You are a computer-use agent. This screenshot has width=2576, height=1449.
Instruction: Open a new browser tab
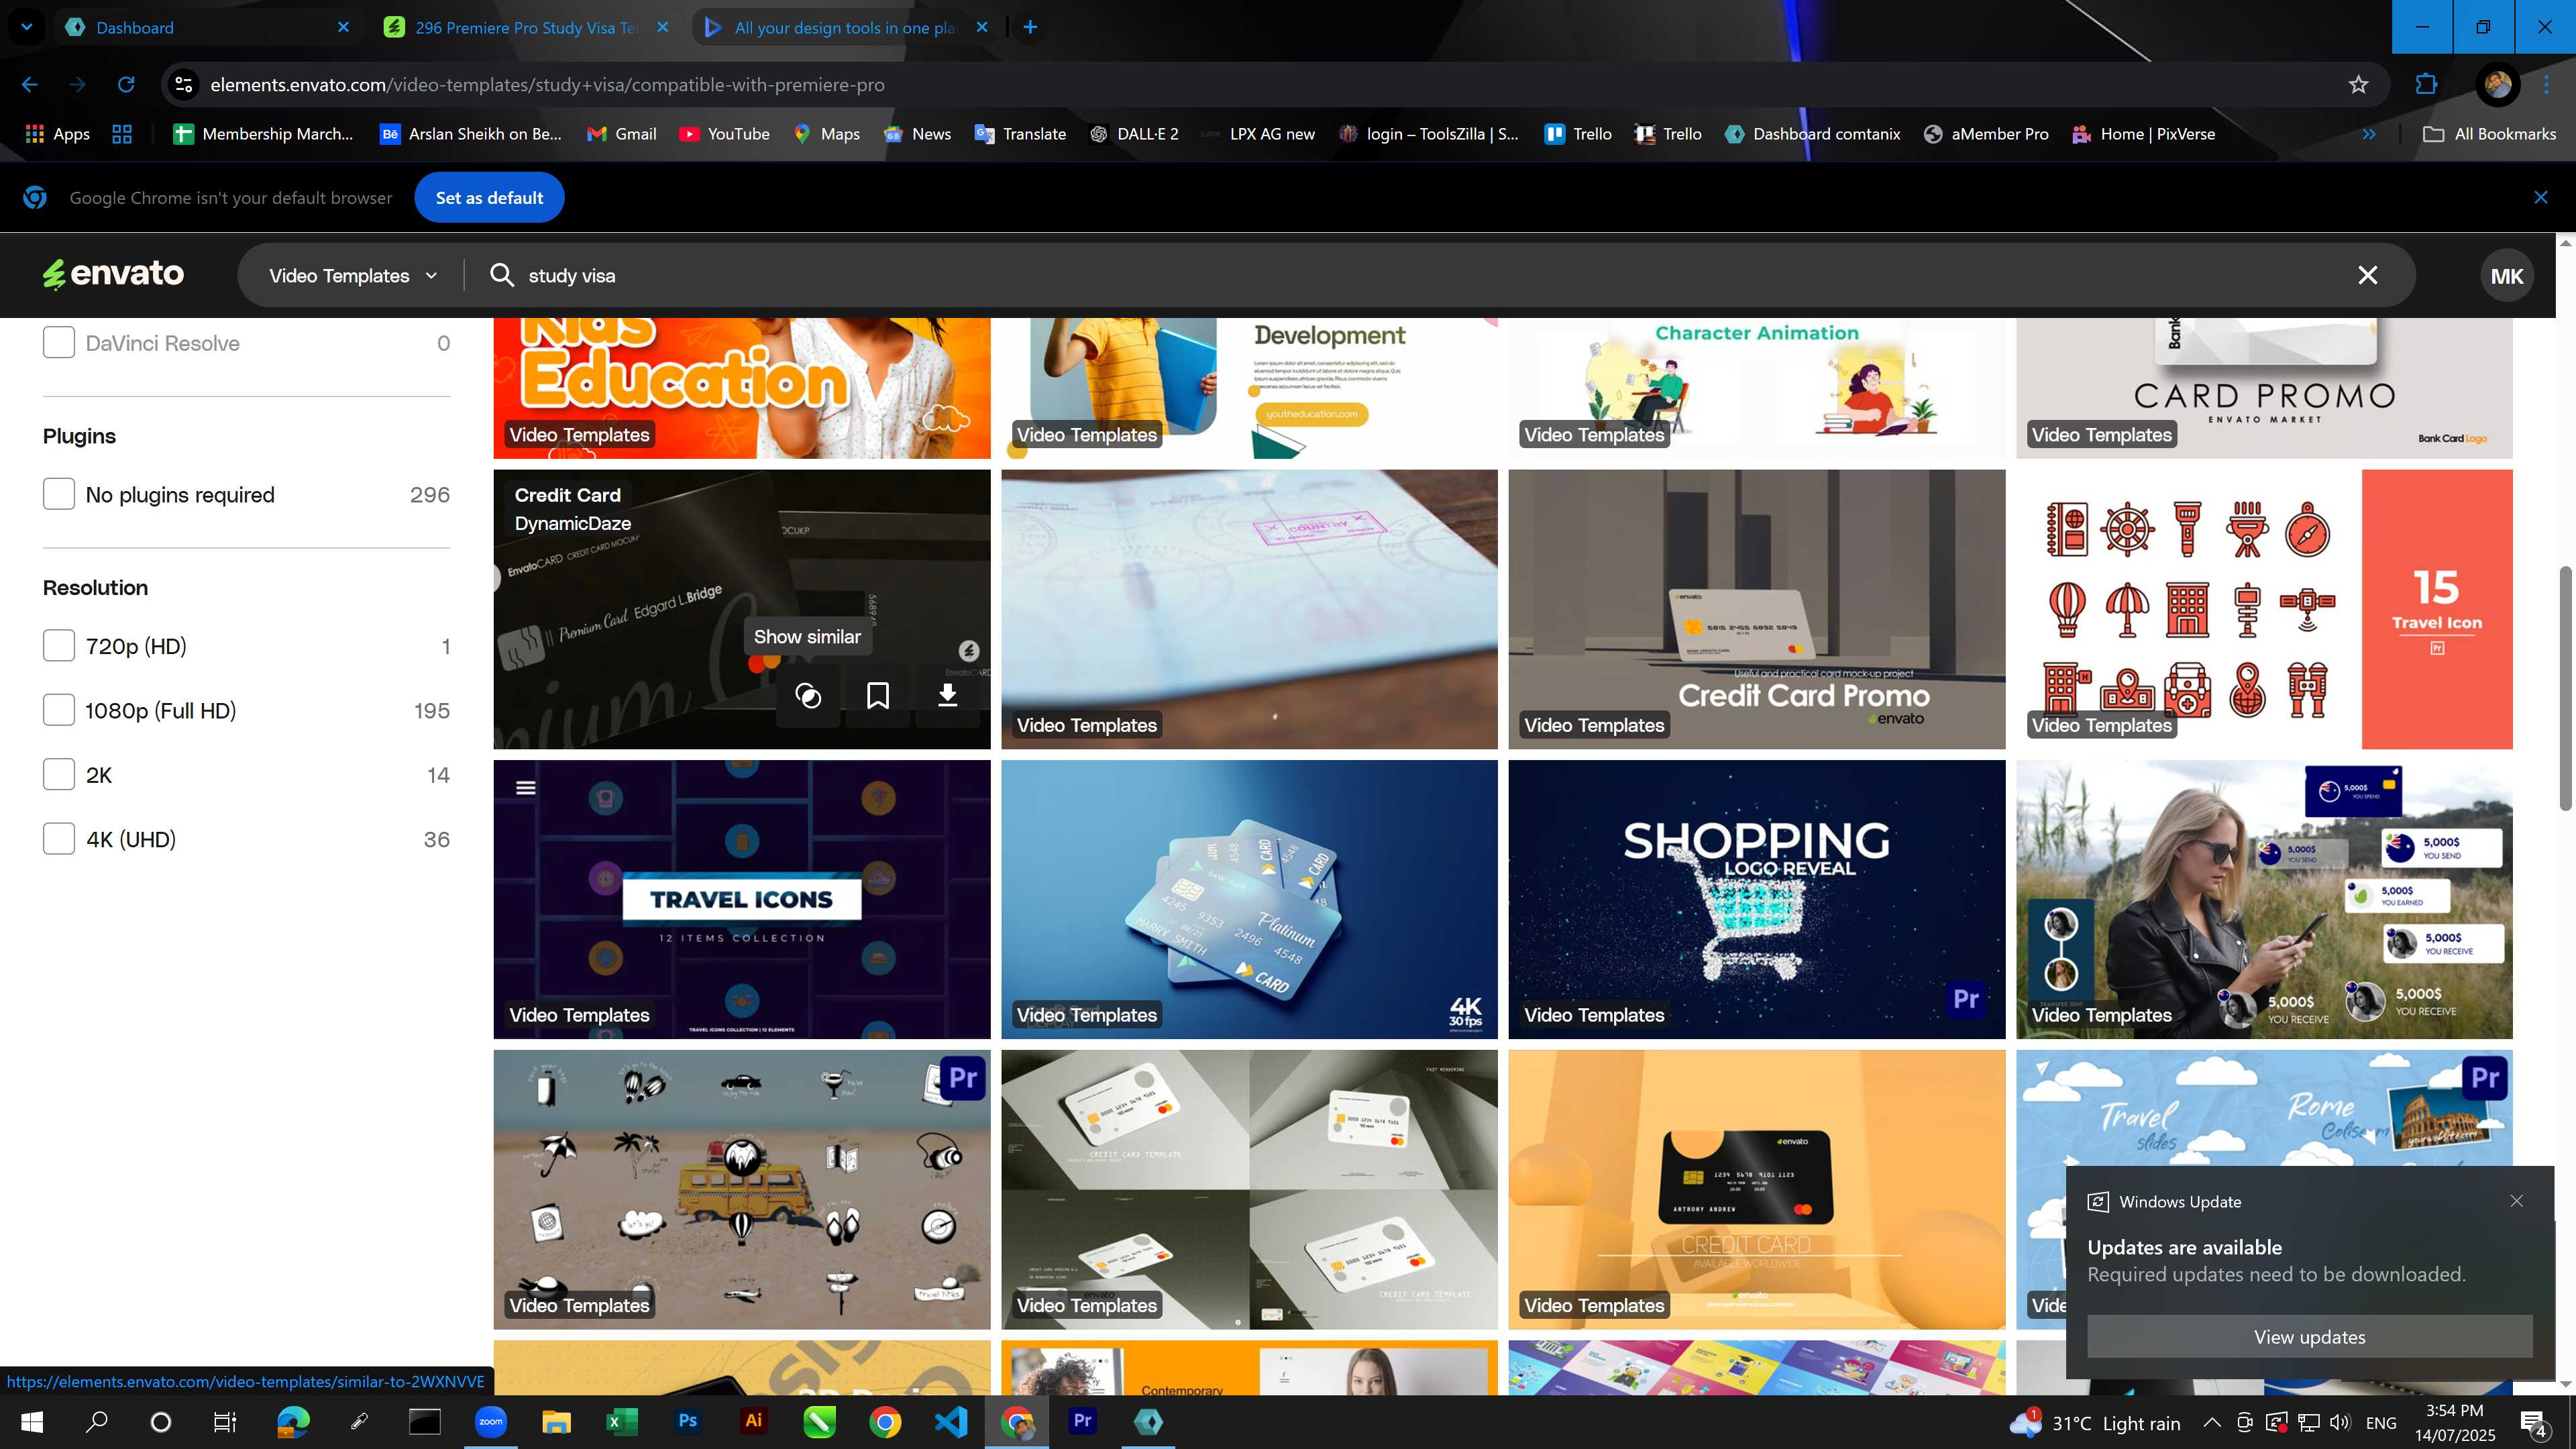click(x=1030, y=27)
